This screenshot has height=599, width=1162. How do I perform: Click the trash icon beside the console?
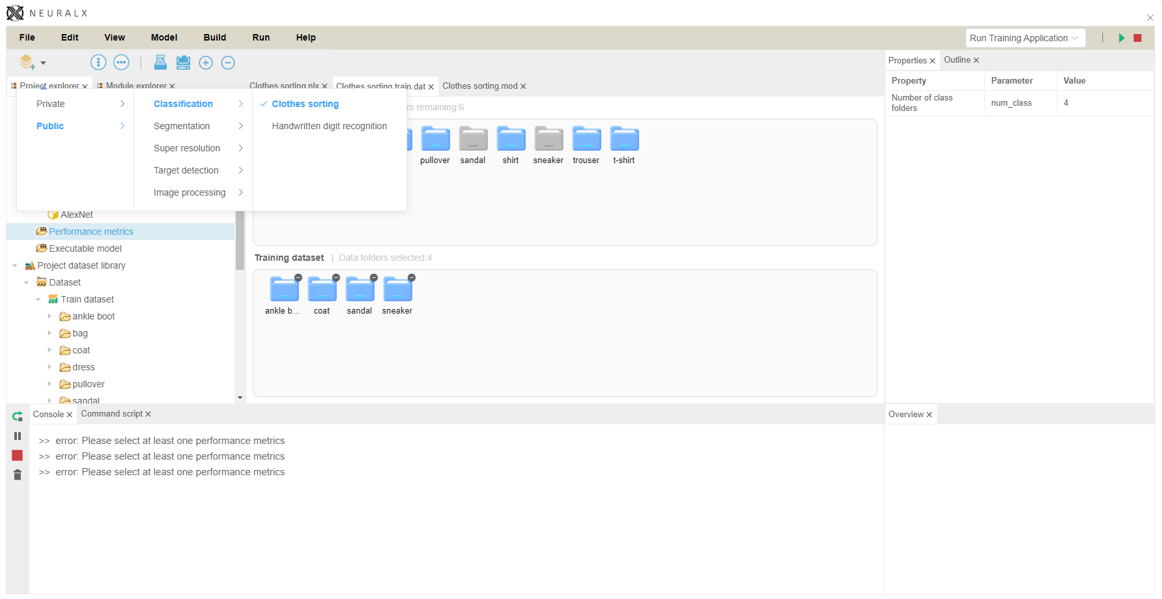(x=17, y=475)
